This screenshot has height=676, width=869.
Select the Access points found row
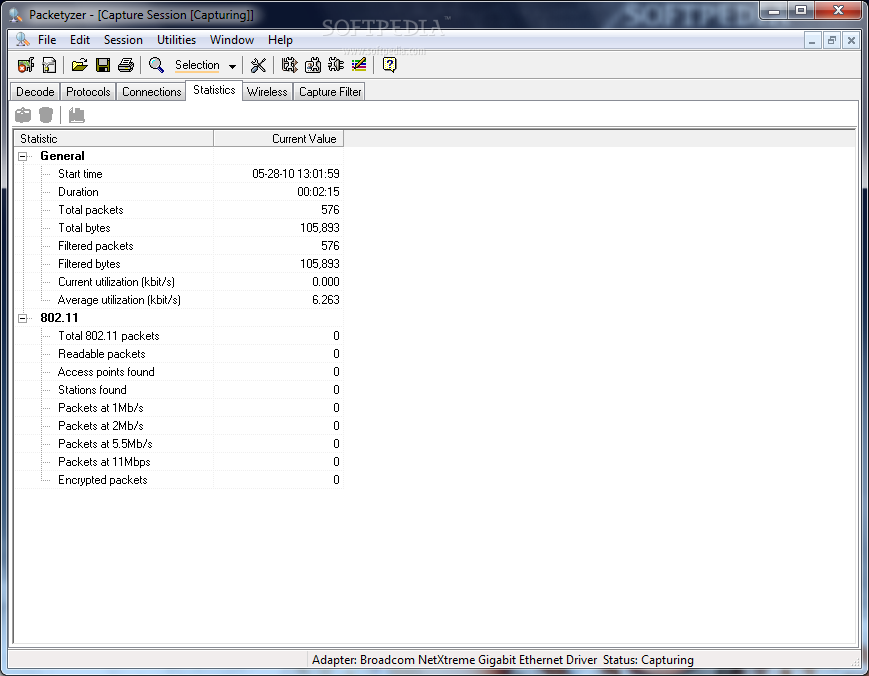pyautogui.click(x=178, y=372)
